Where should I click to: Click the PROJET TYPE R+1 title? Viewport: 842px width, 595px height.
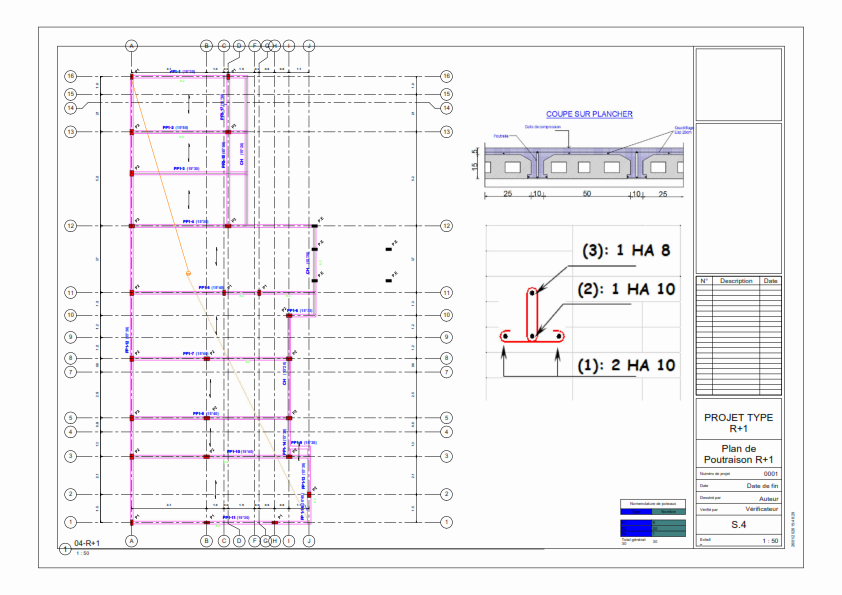click(738, 423)
